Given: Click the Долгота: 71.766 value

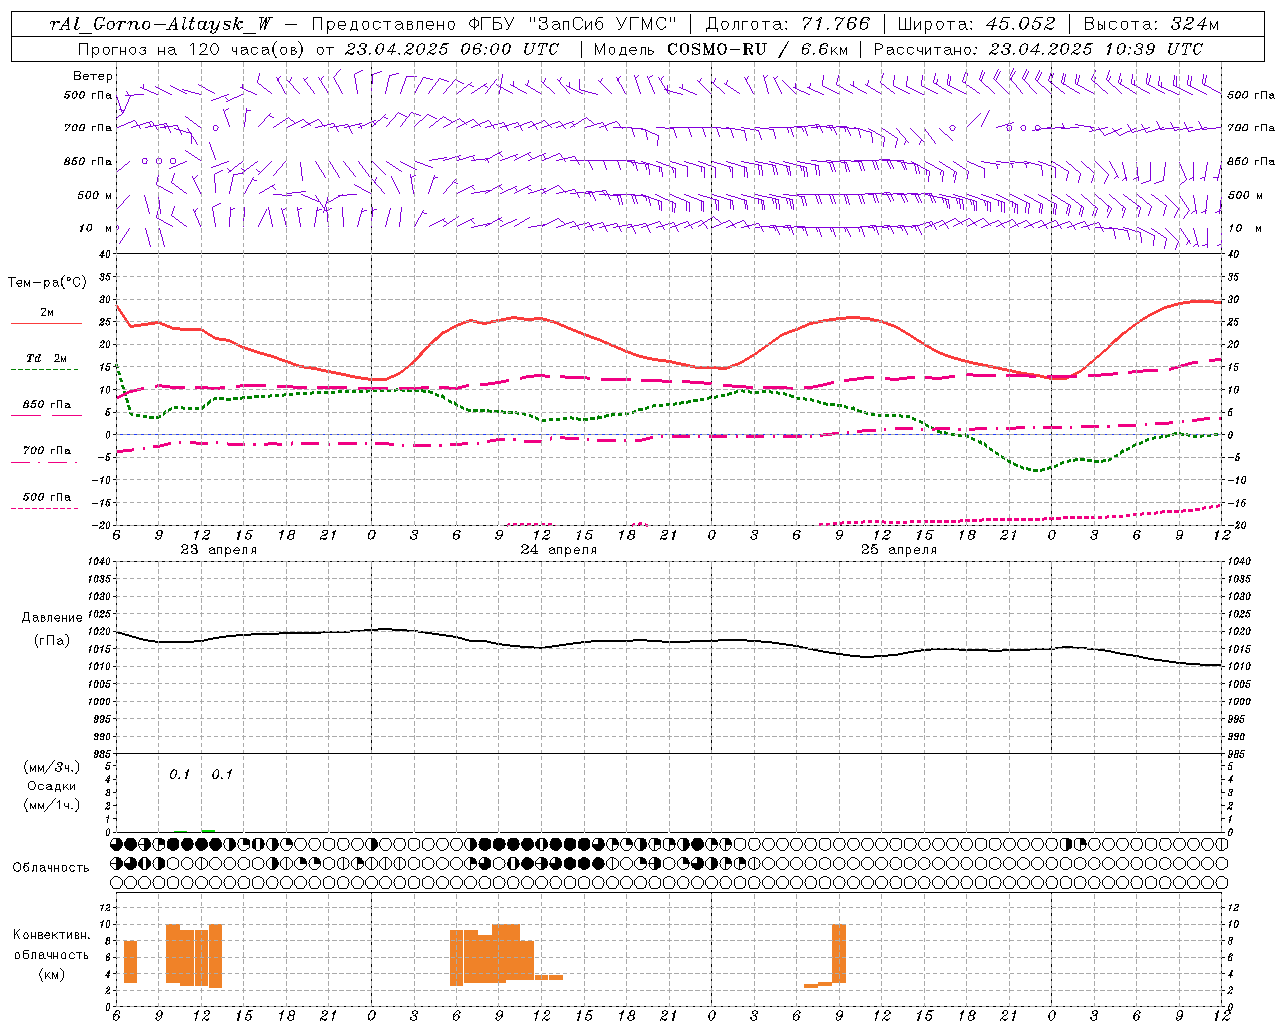Looking at the screenshot, I should coord(787,25).
